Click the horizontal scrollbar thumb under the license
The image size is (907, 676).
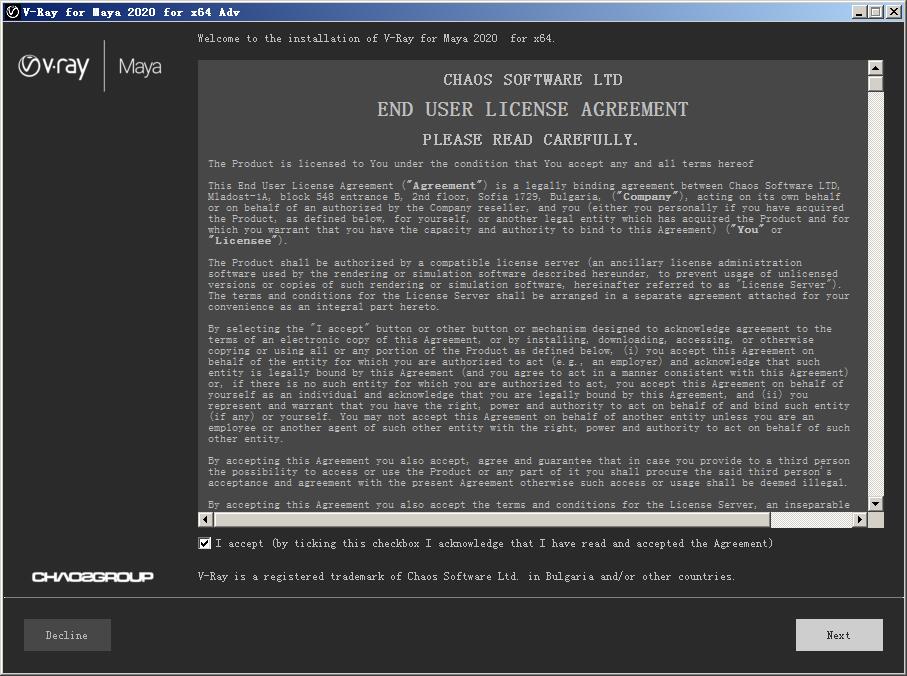pos(492,519)
